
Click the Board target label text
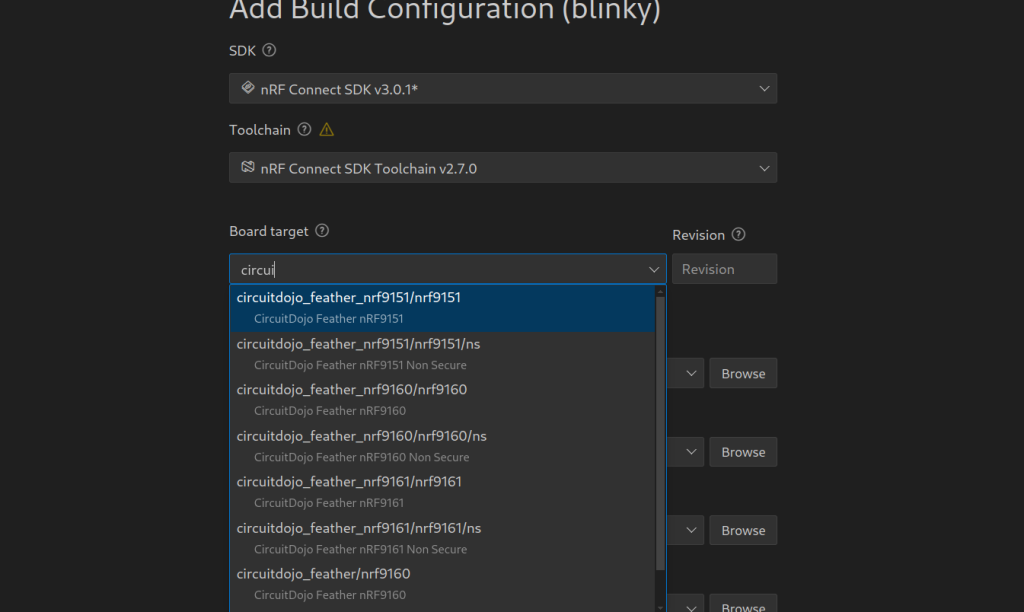pos(268,231)
